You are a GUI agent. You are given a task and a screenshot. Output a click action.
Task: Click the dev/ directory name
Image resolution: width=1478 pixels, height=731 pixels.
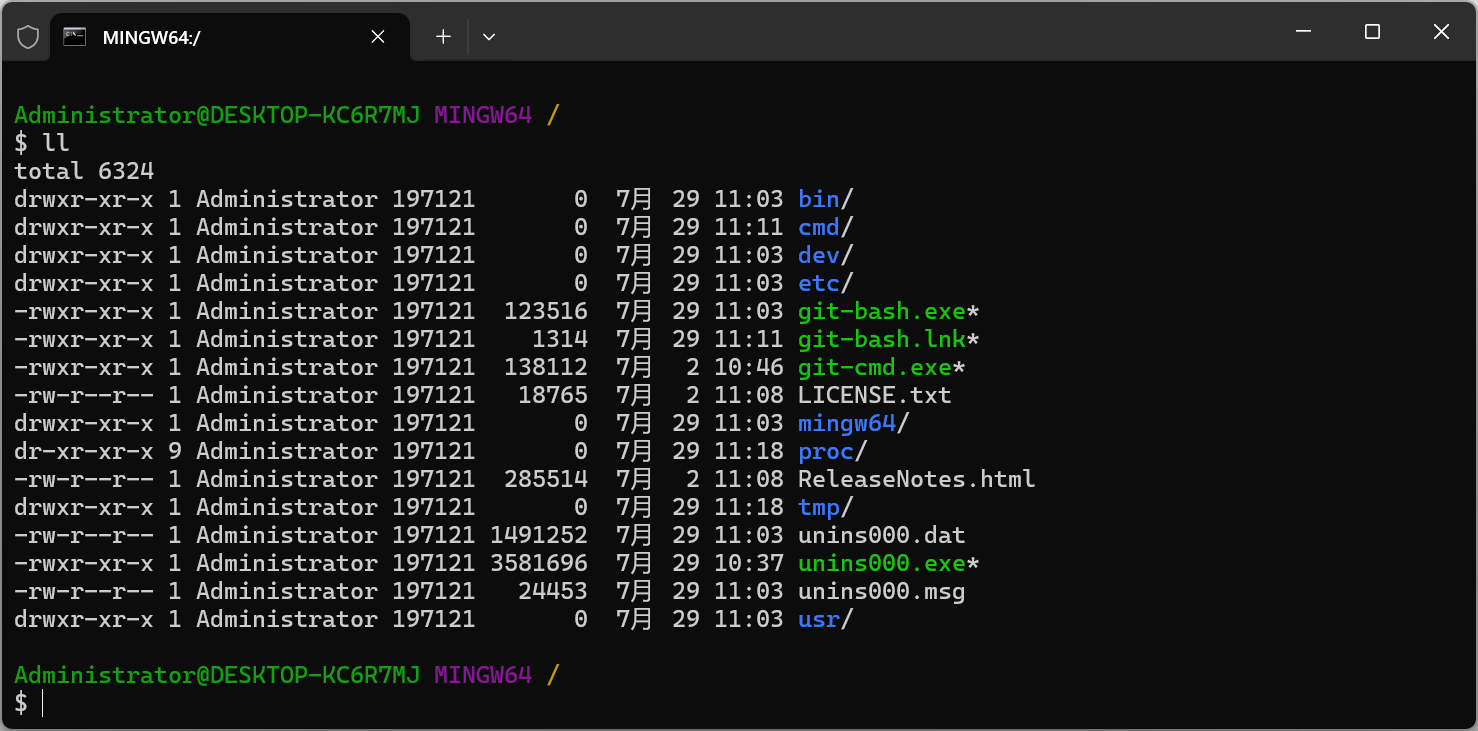pos(825,255)
